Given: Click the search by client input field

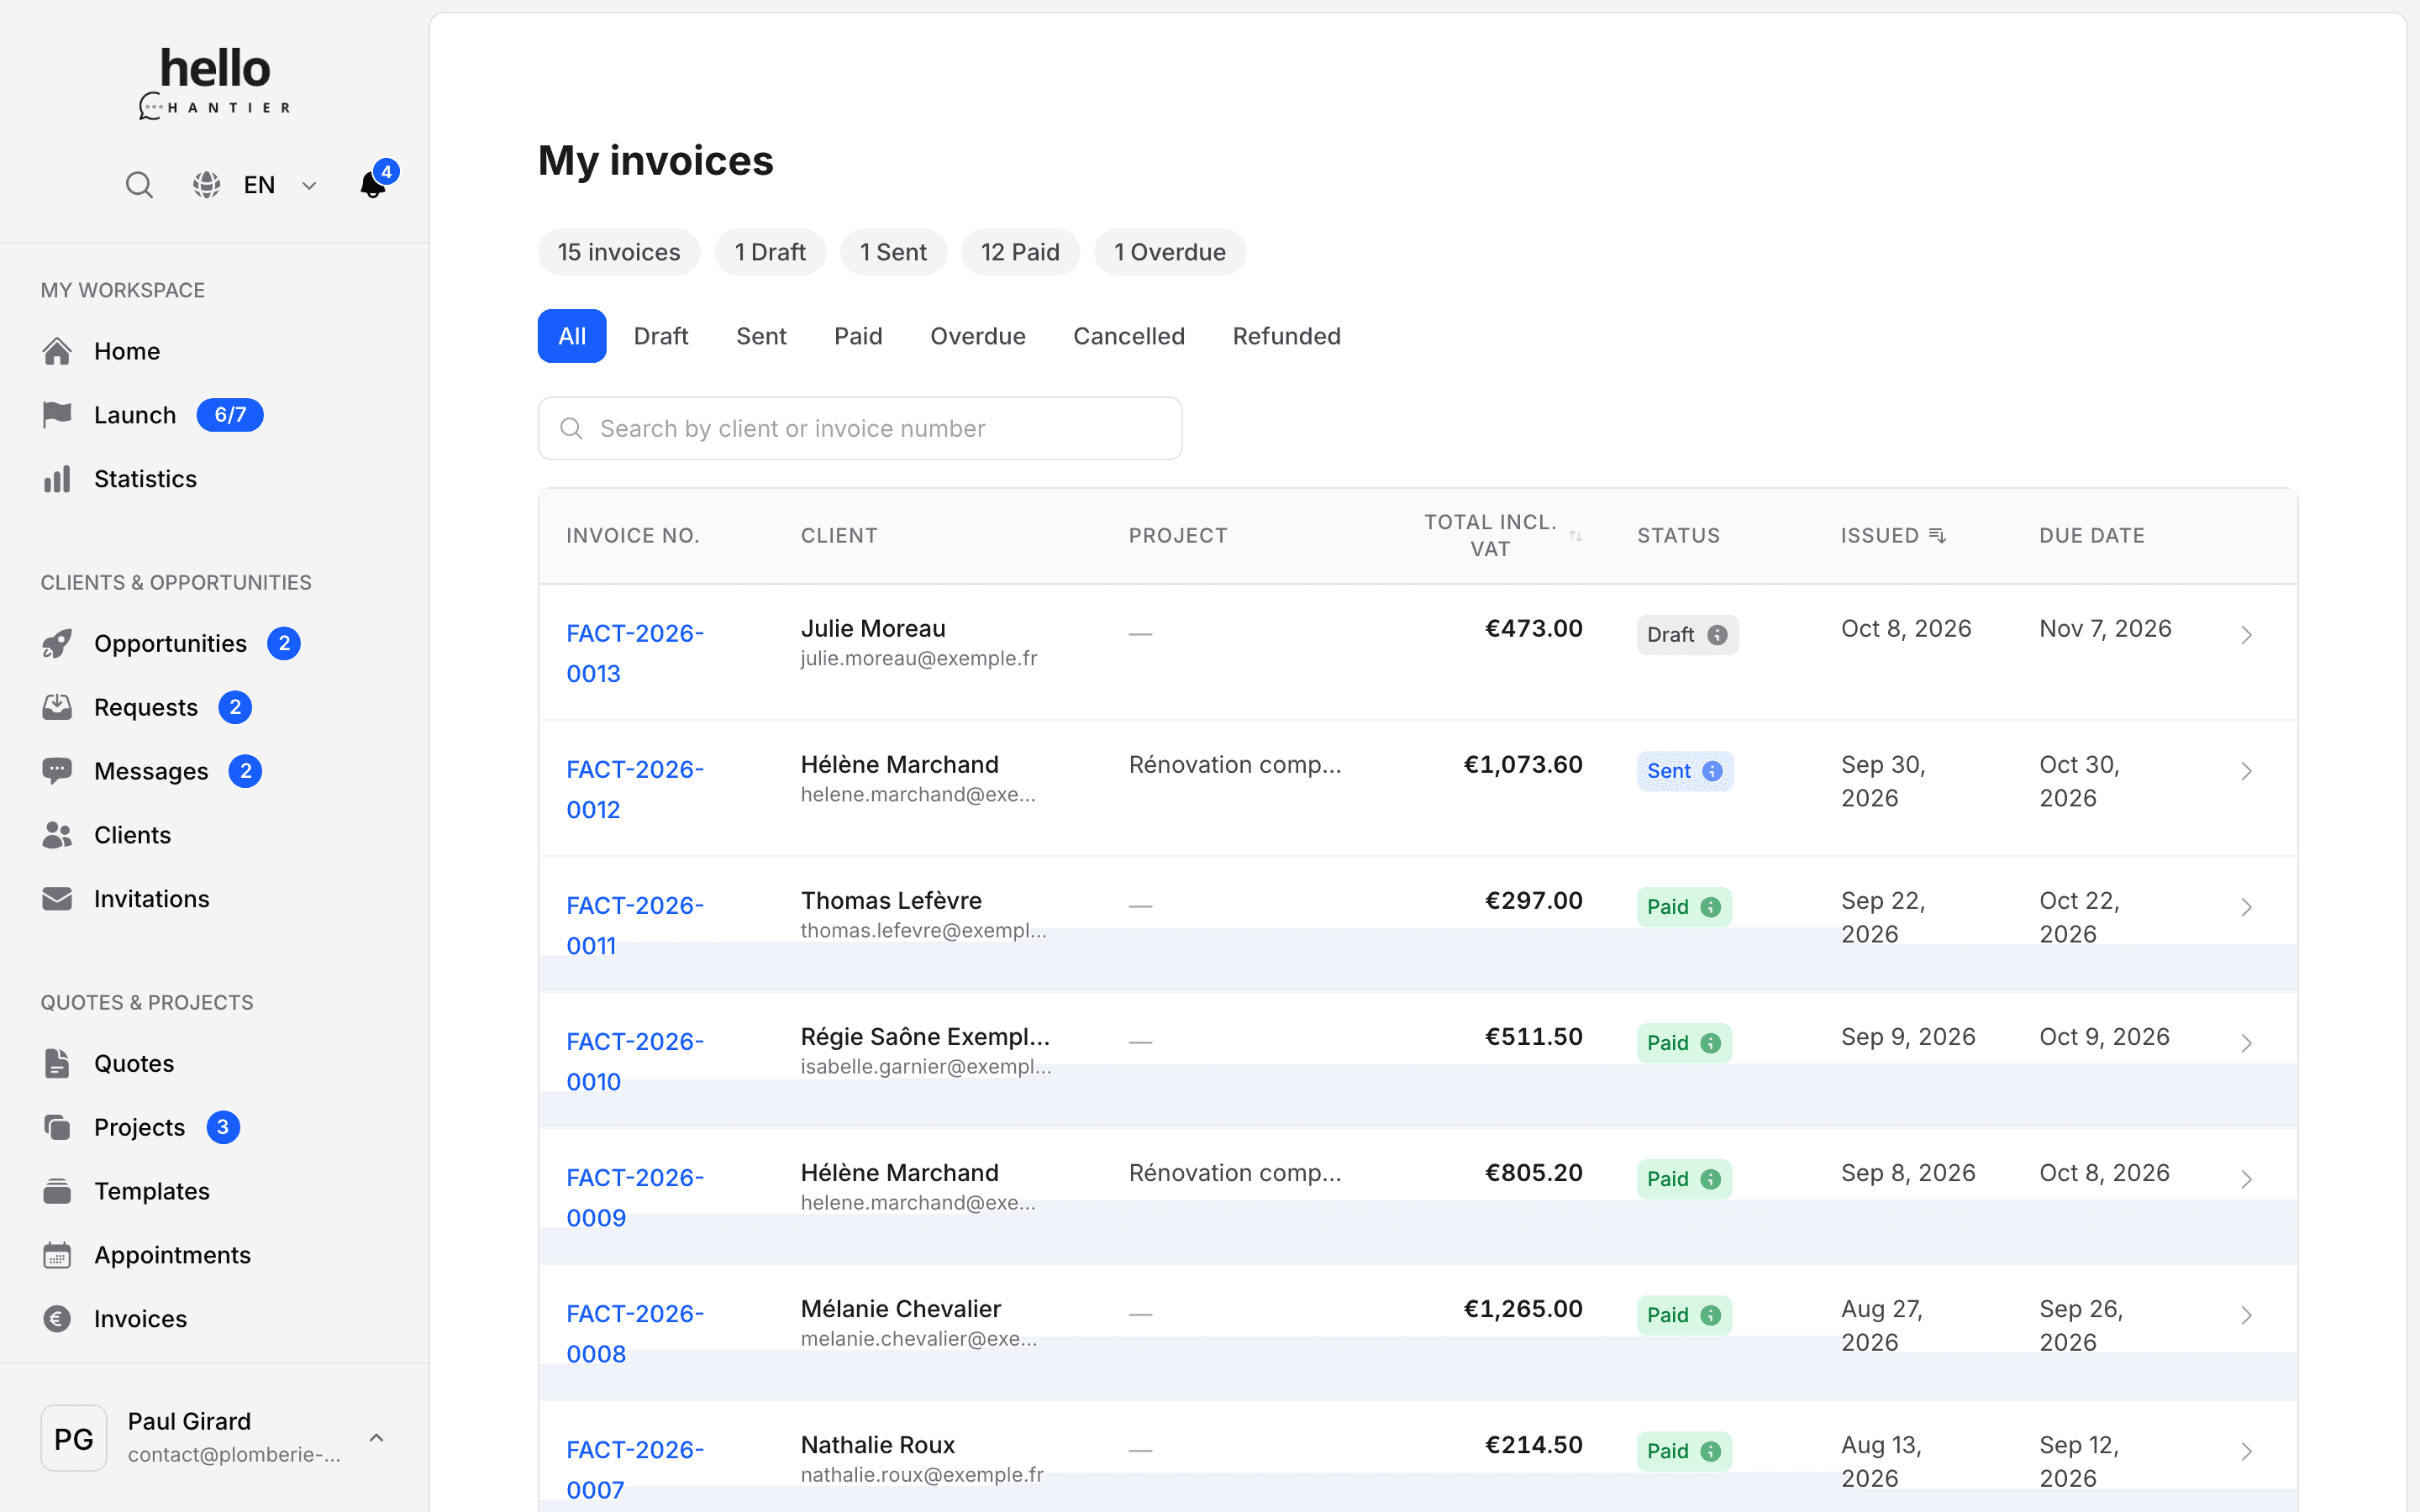Looking at the screenshot, I should point(860,429).
